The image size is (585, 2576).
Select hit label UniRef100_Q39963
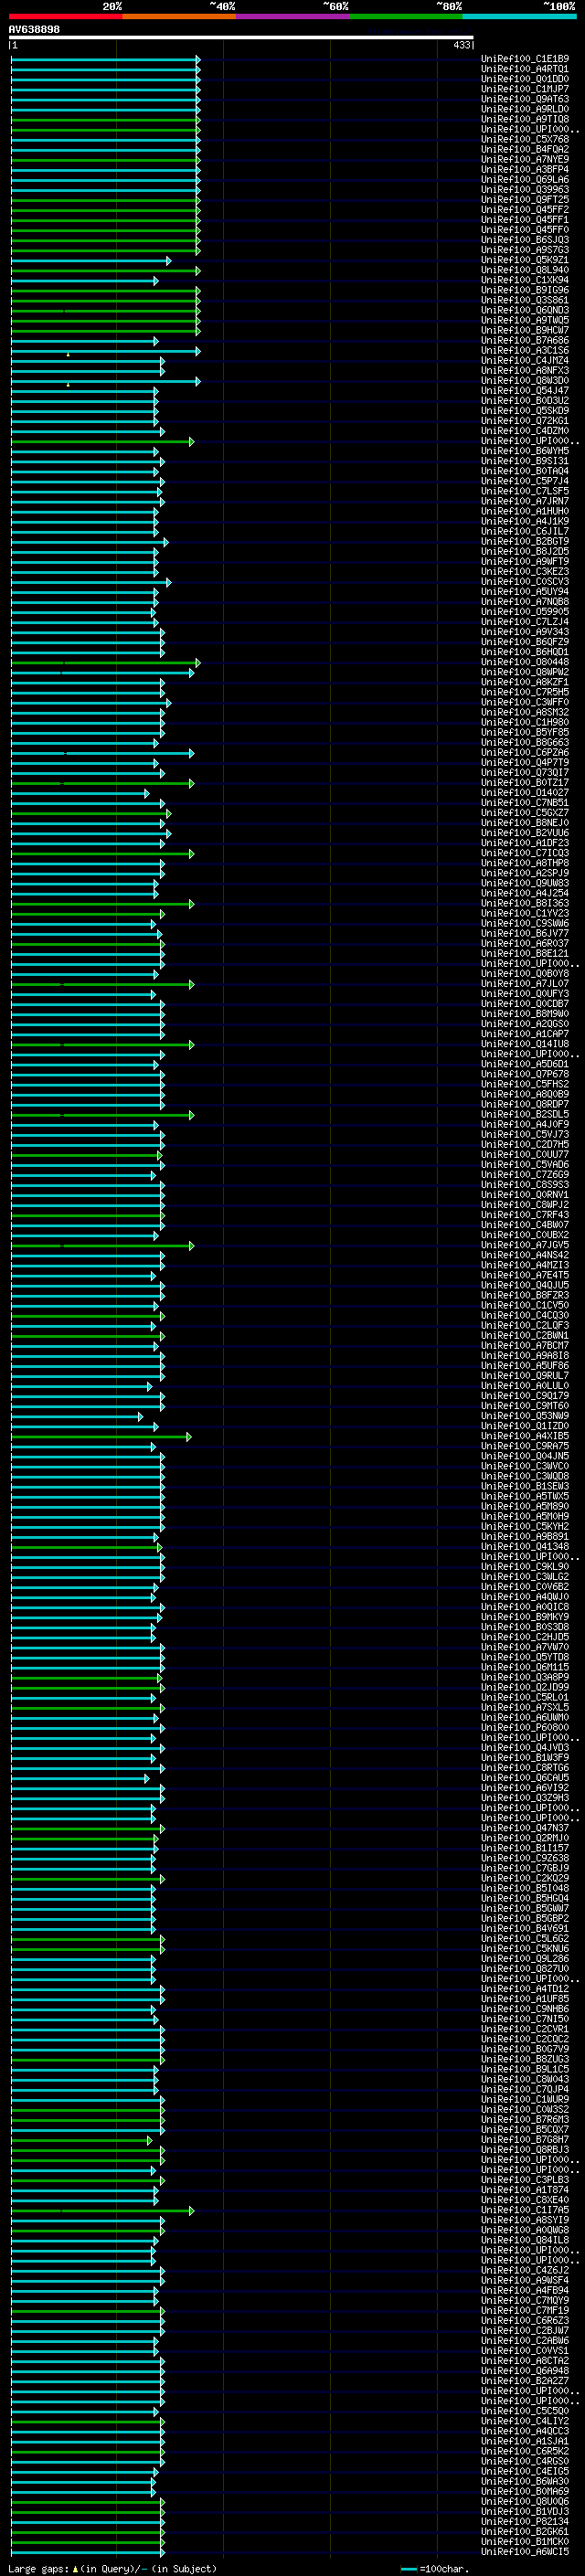(x=525, y=189)
